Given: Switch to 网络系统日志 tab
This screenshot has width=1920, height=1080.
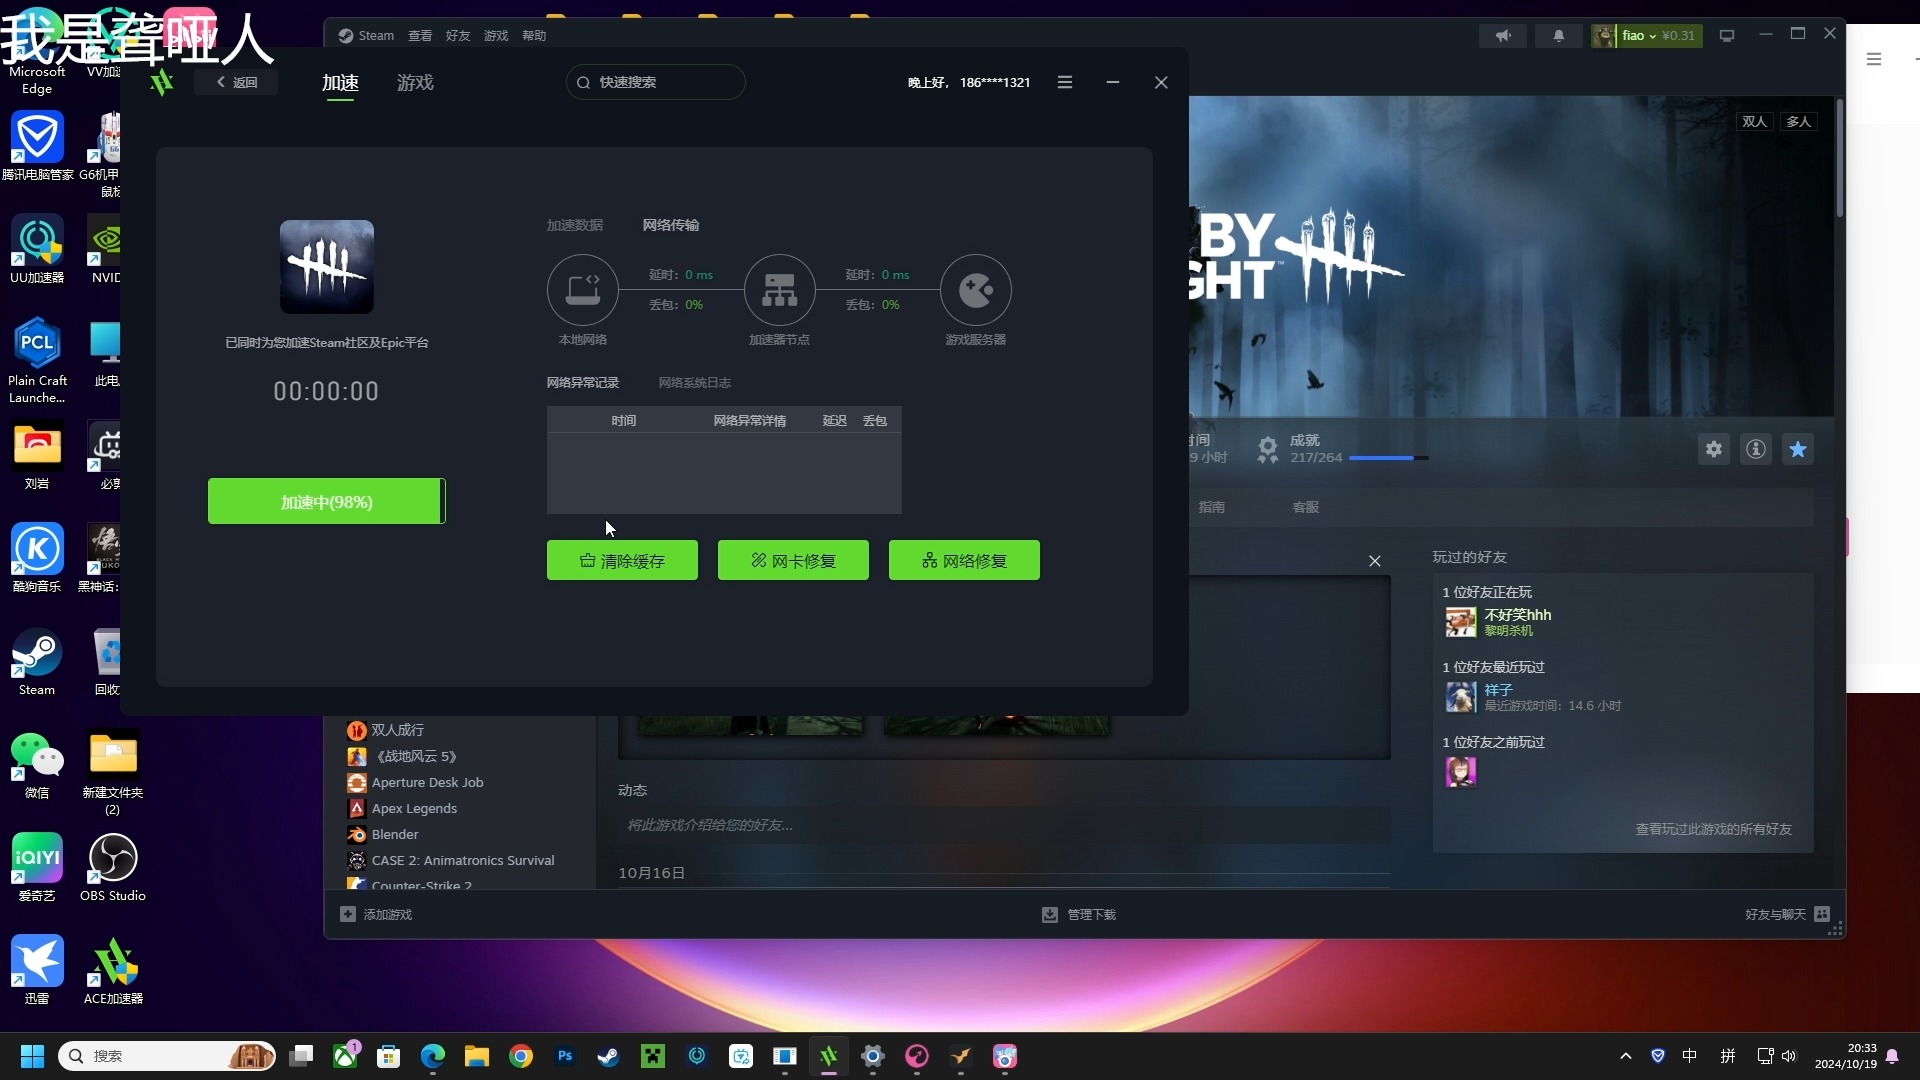Looking at the screenshot, I should (695, 382).
